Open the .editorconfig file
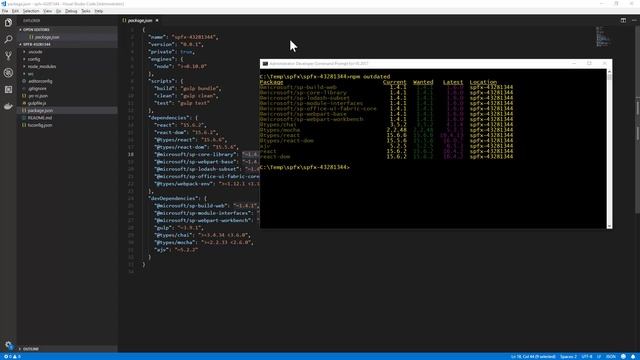This screenshot has height=360, width=640. [x=40, y=81]
